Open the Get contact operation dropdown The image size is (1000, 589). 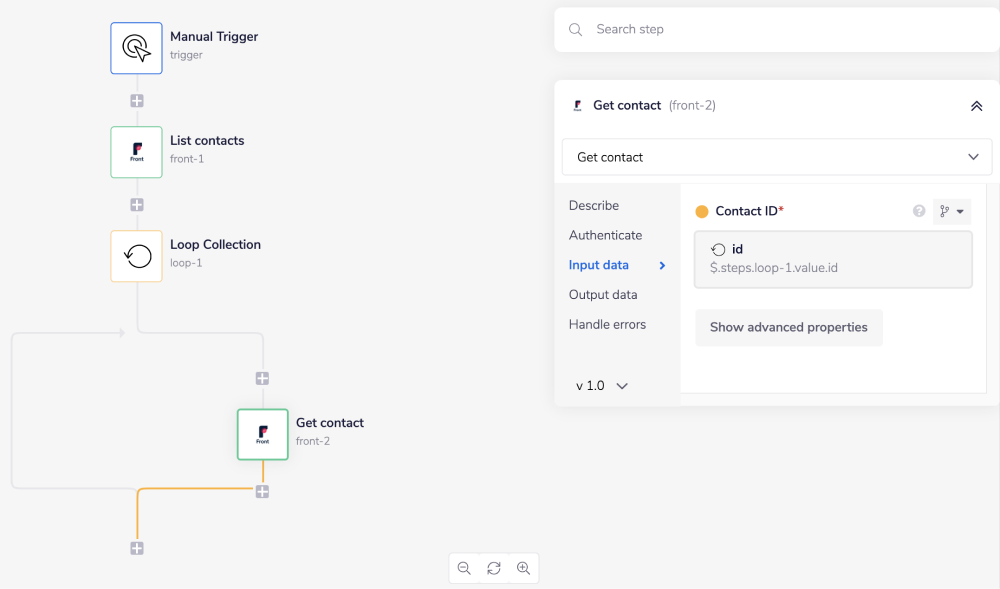776,157
